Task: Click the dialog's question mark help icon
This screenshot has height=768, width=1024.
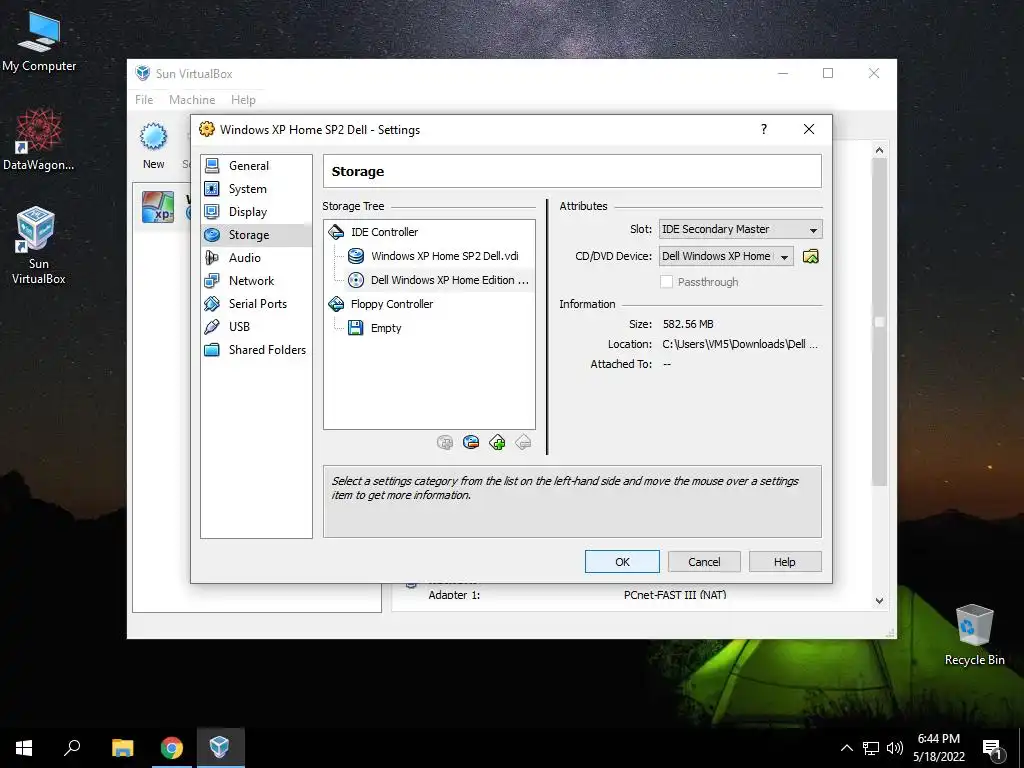Action: 763,129
